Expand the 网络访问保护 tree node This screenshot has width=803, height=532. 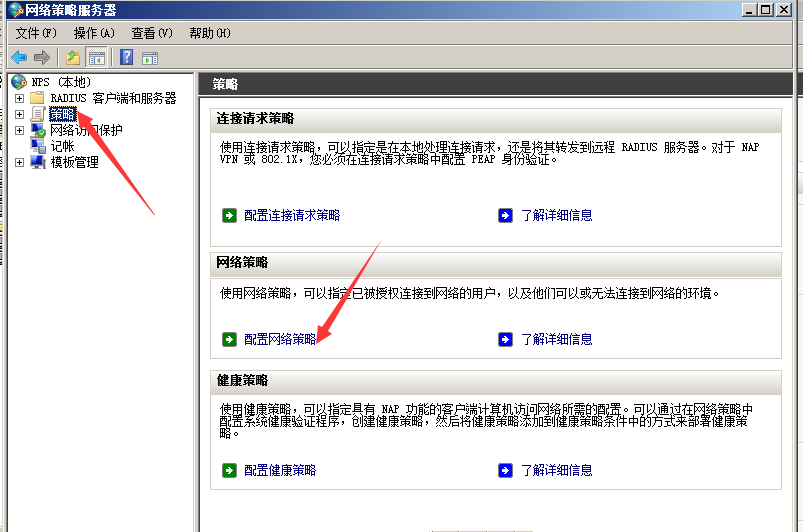point(19,130)
